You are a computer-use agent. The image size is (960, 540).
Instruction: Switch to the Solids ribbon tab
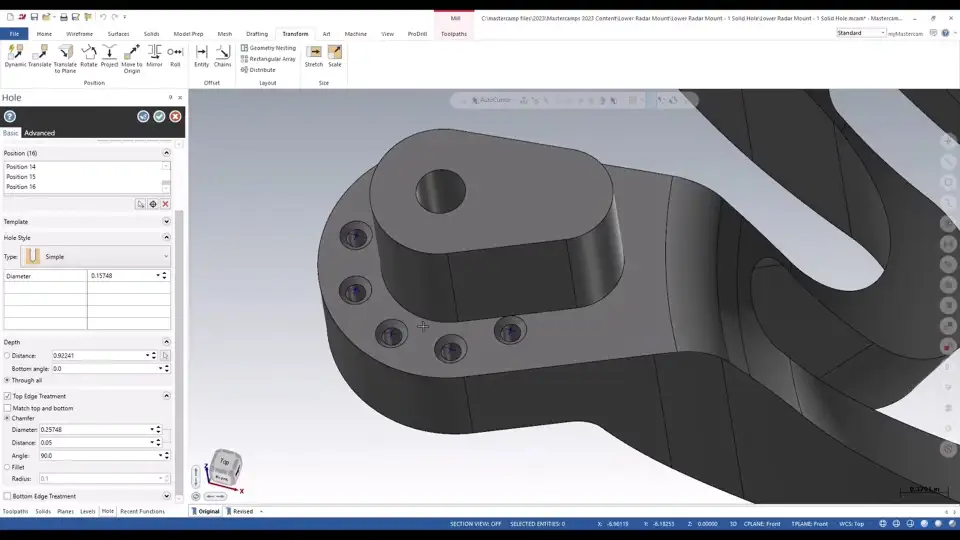pyautogui.click(x=151, y=34)
